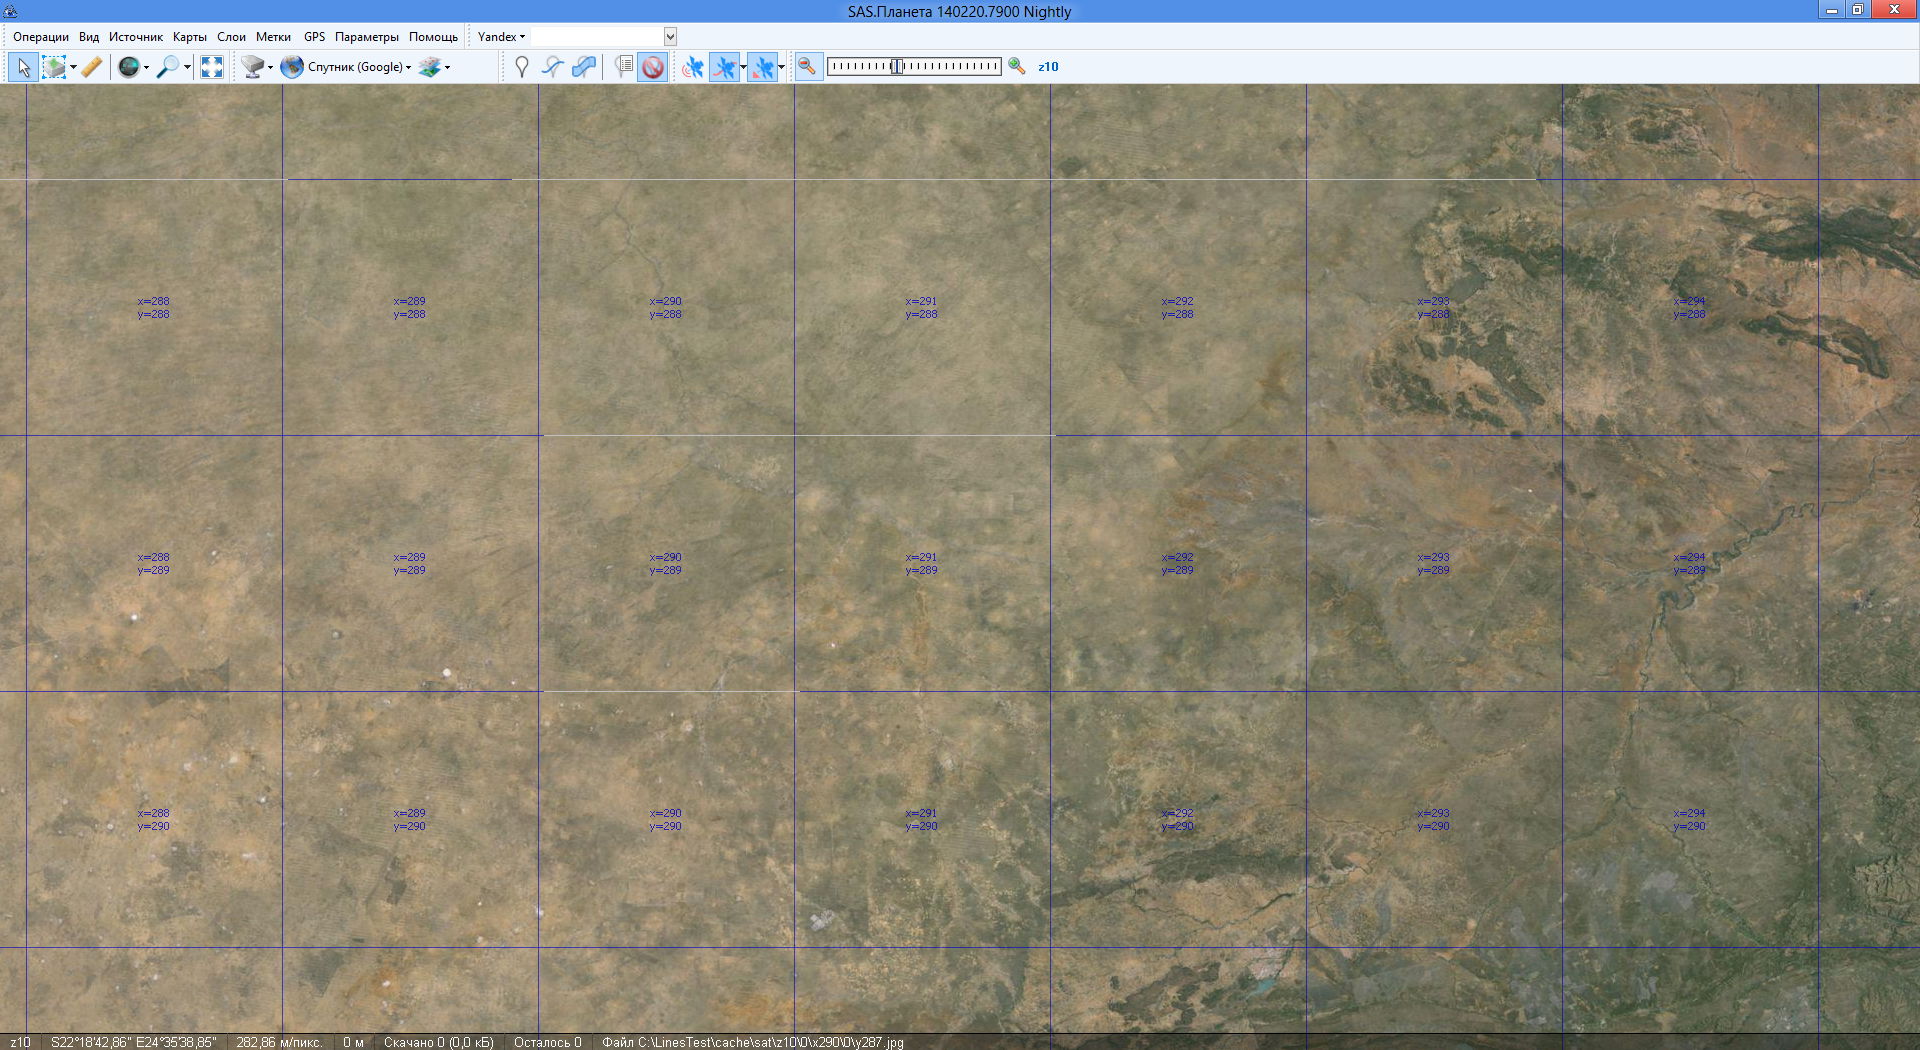
Task: Open the Метки menu
Action: [273, 37]
